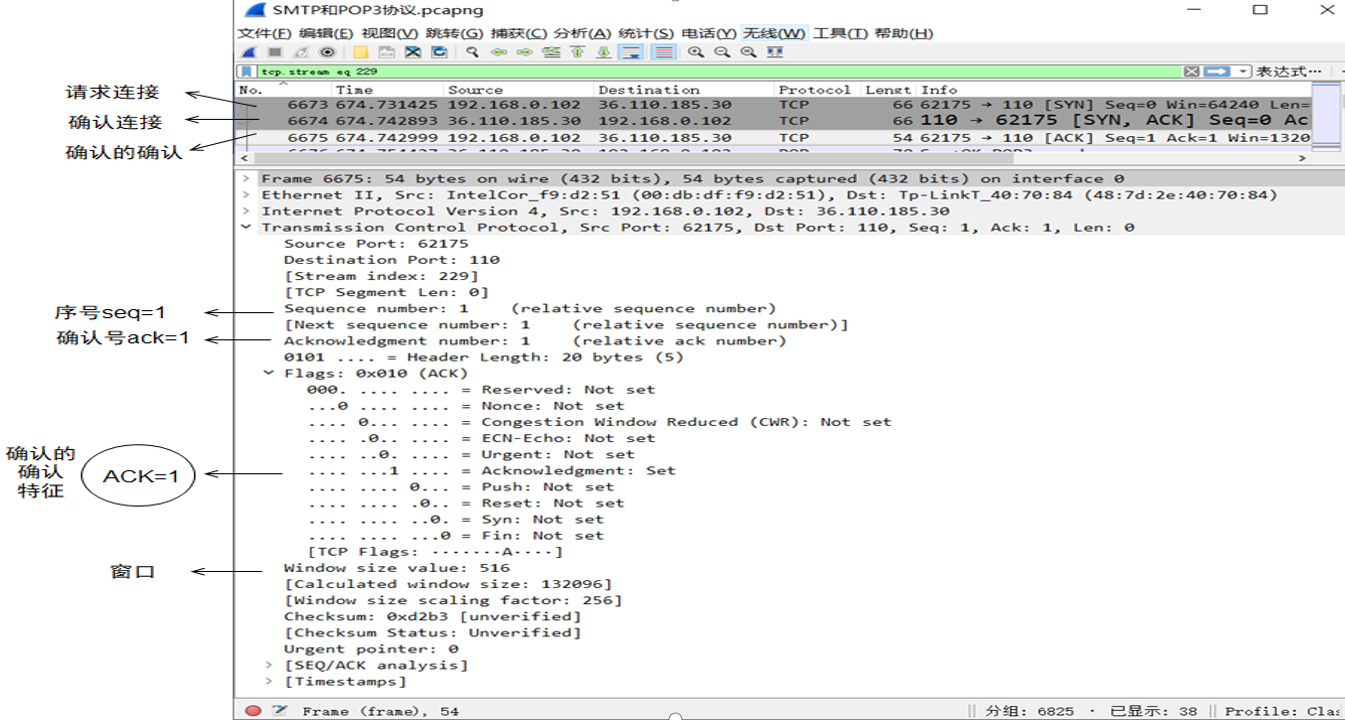Sort by Protocol column header
This screenshot has height=720, width=1345.
817,90
